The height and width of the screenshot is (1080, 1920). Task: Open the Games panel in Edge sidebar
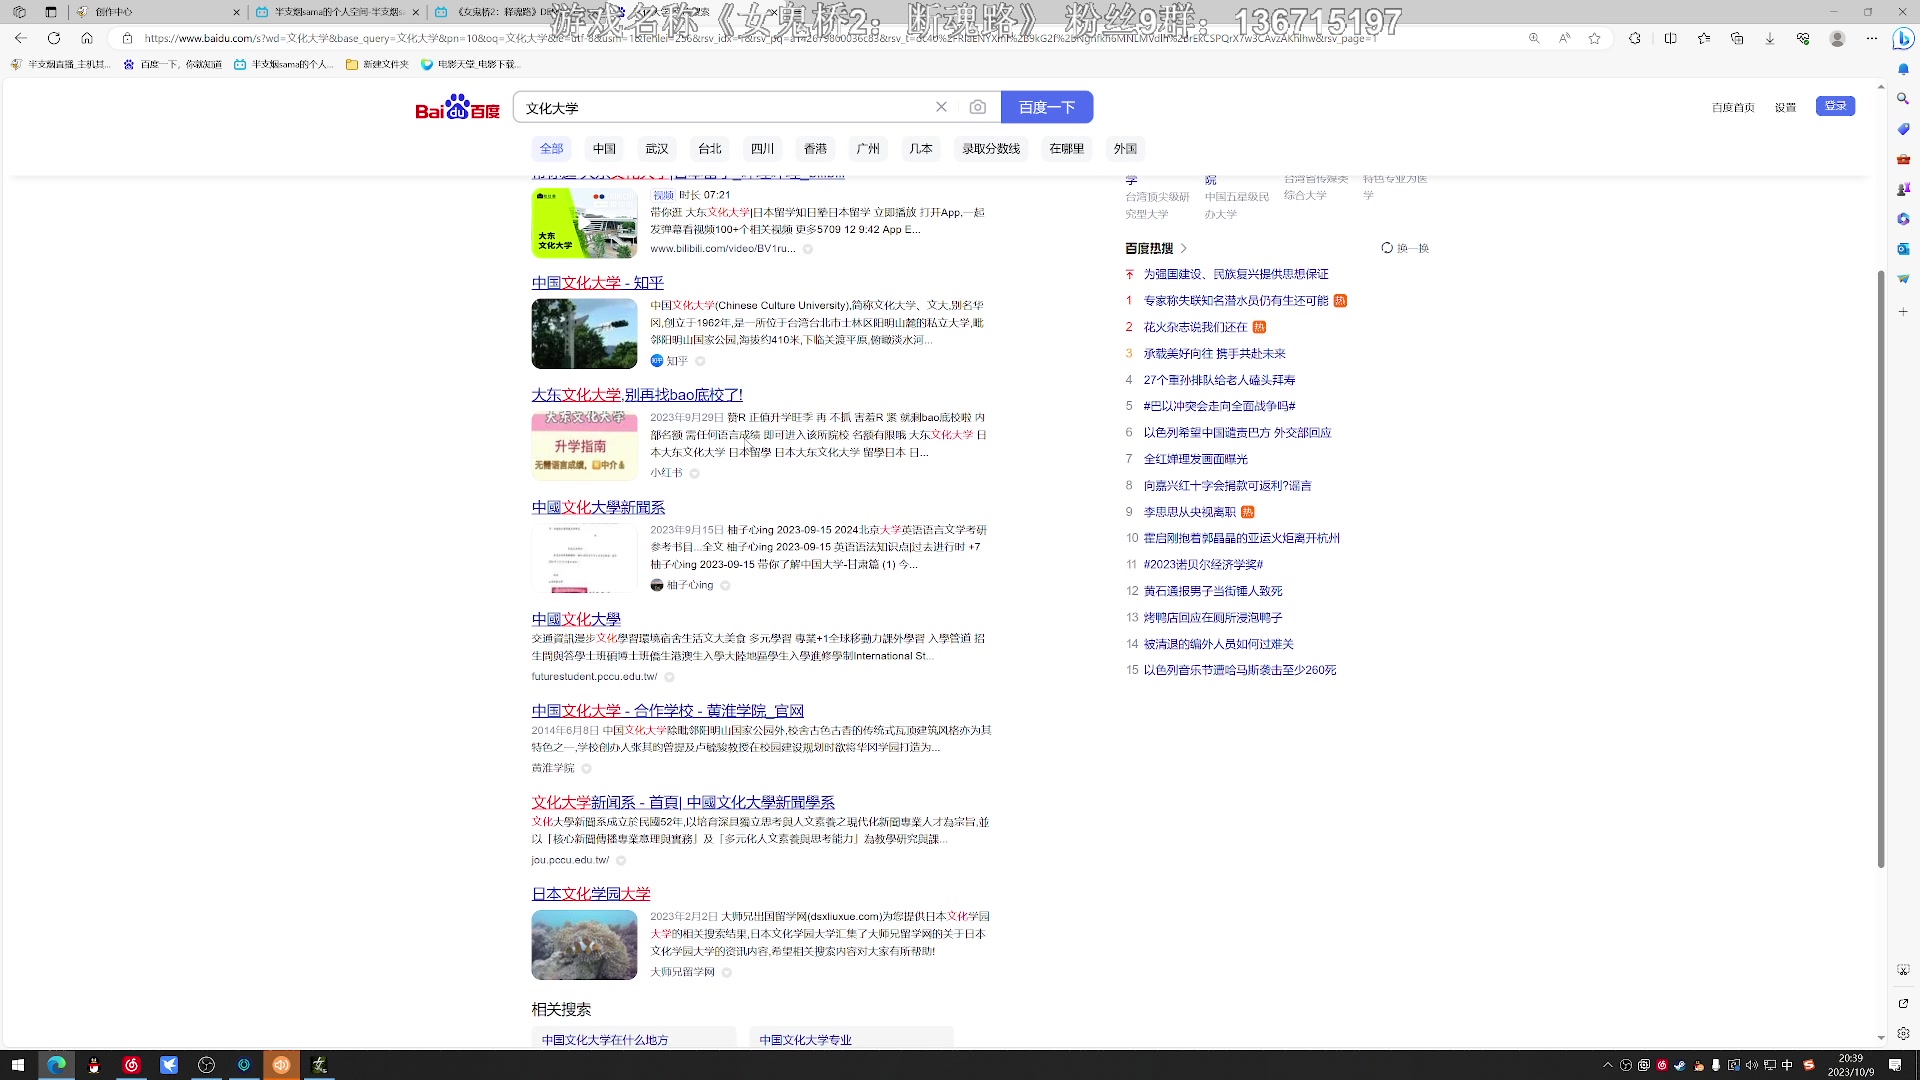[x=1903, y=187]
